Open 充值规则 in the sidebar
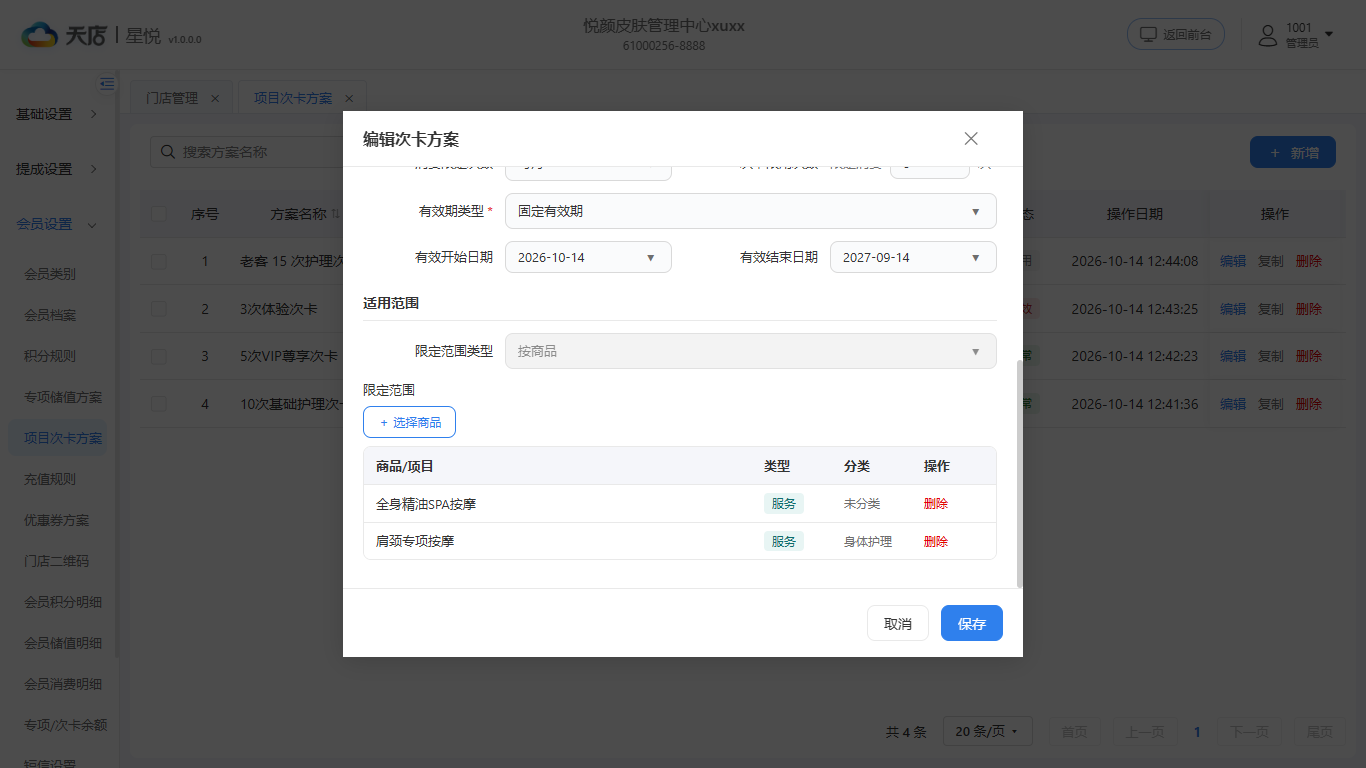 pyautogui.click(x=50, y=479)
